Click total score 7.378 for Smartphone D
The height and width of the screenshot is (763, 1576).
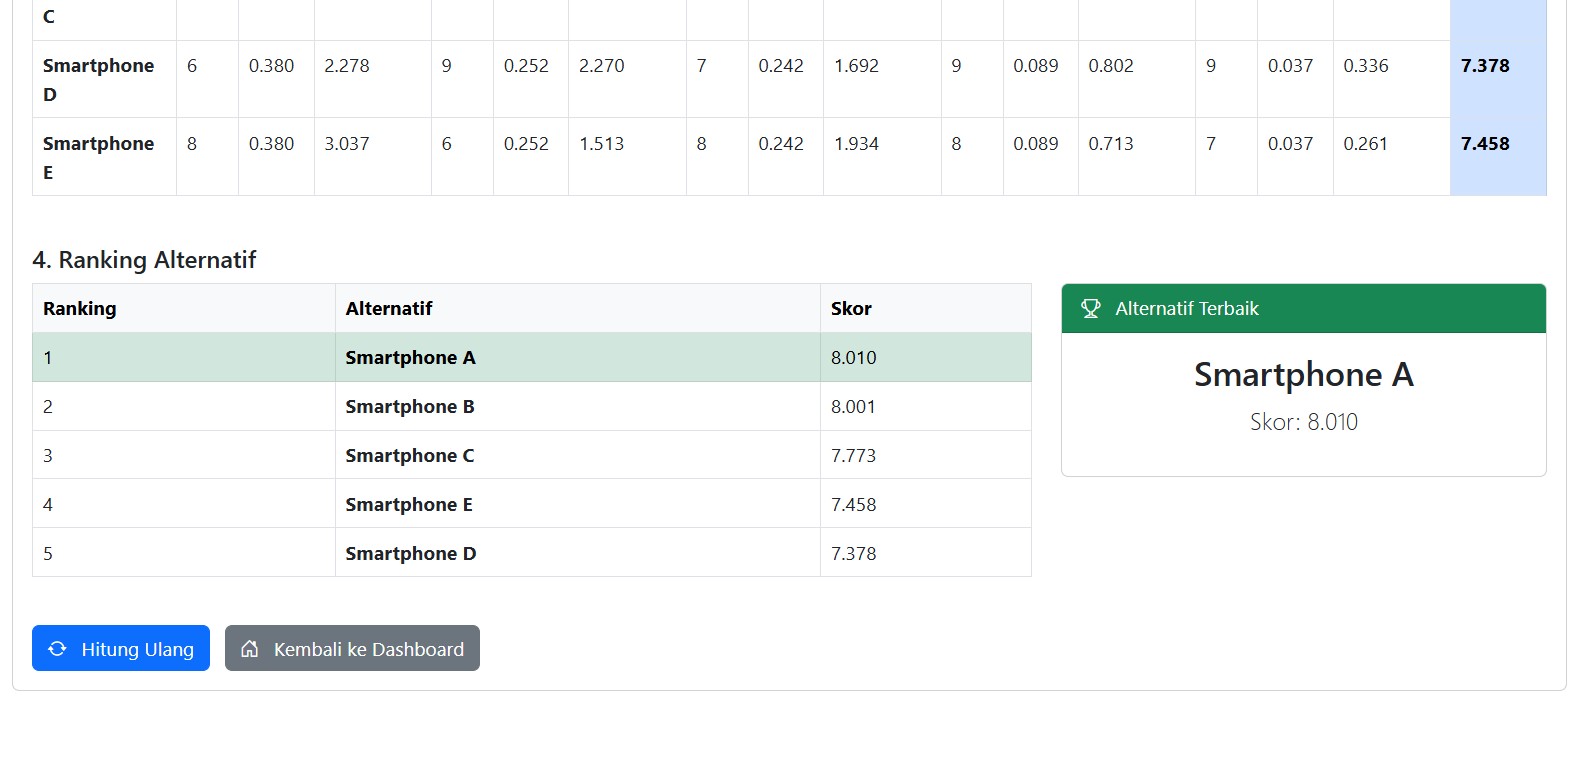[x=1485, y=65]
